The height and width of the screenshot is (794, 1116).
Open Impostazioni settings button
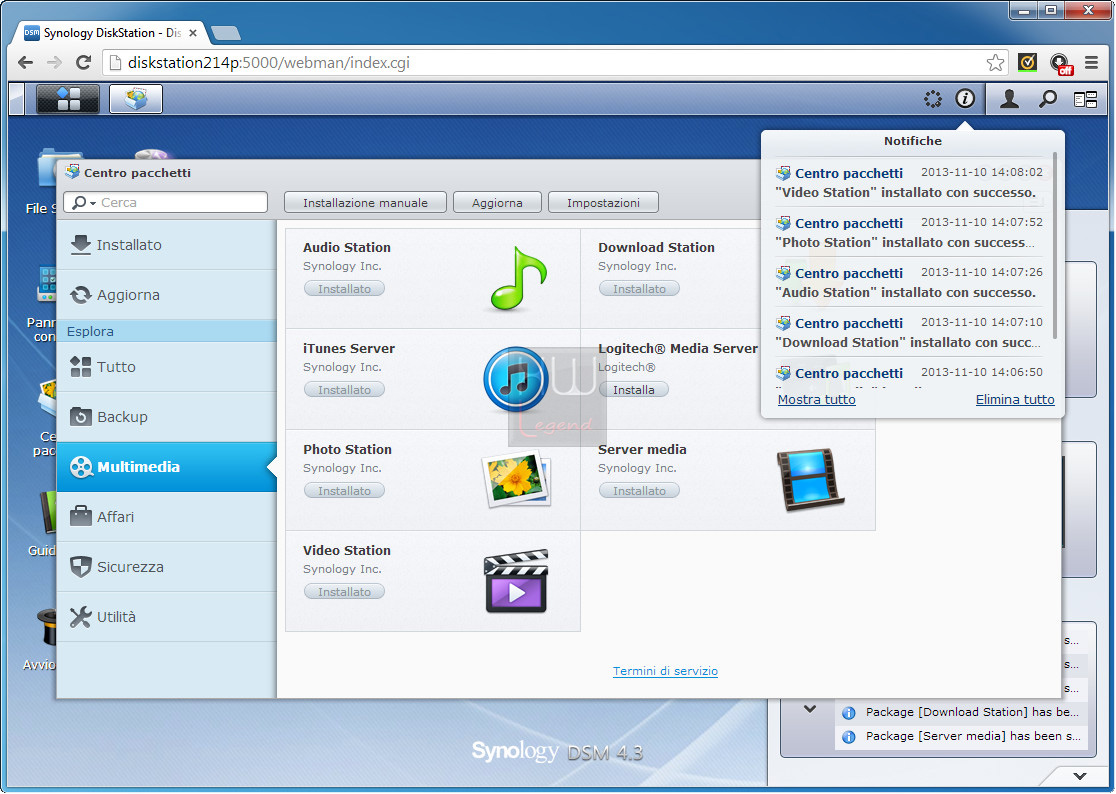(603, 203)
